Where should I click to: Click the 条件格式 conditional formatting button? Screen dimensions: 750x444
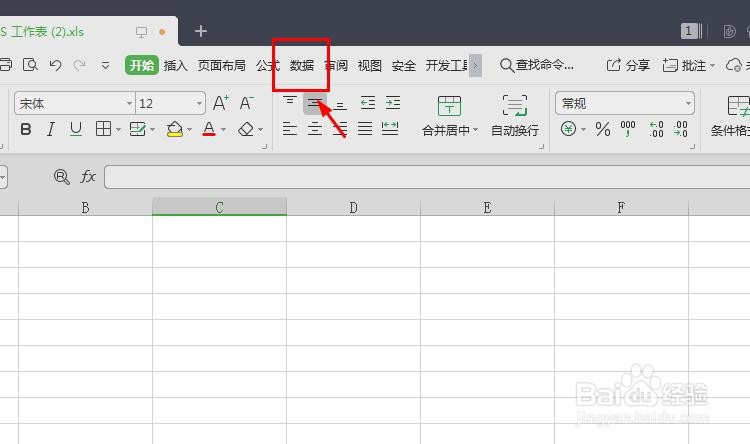730,116
